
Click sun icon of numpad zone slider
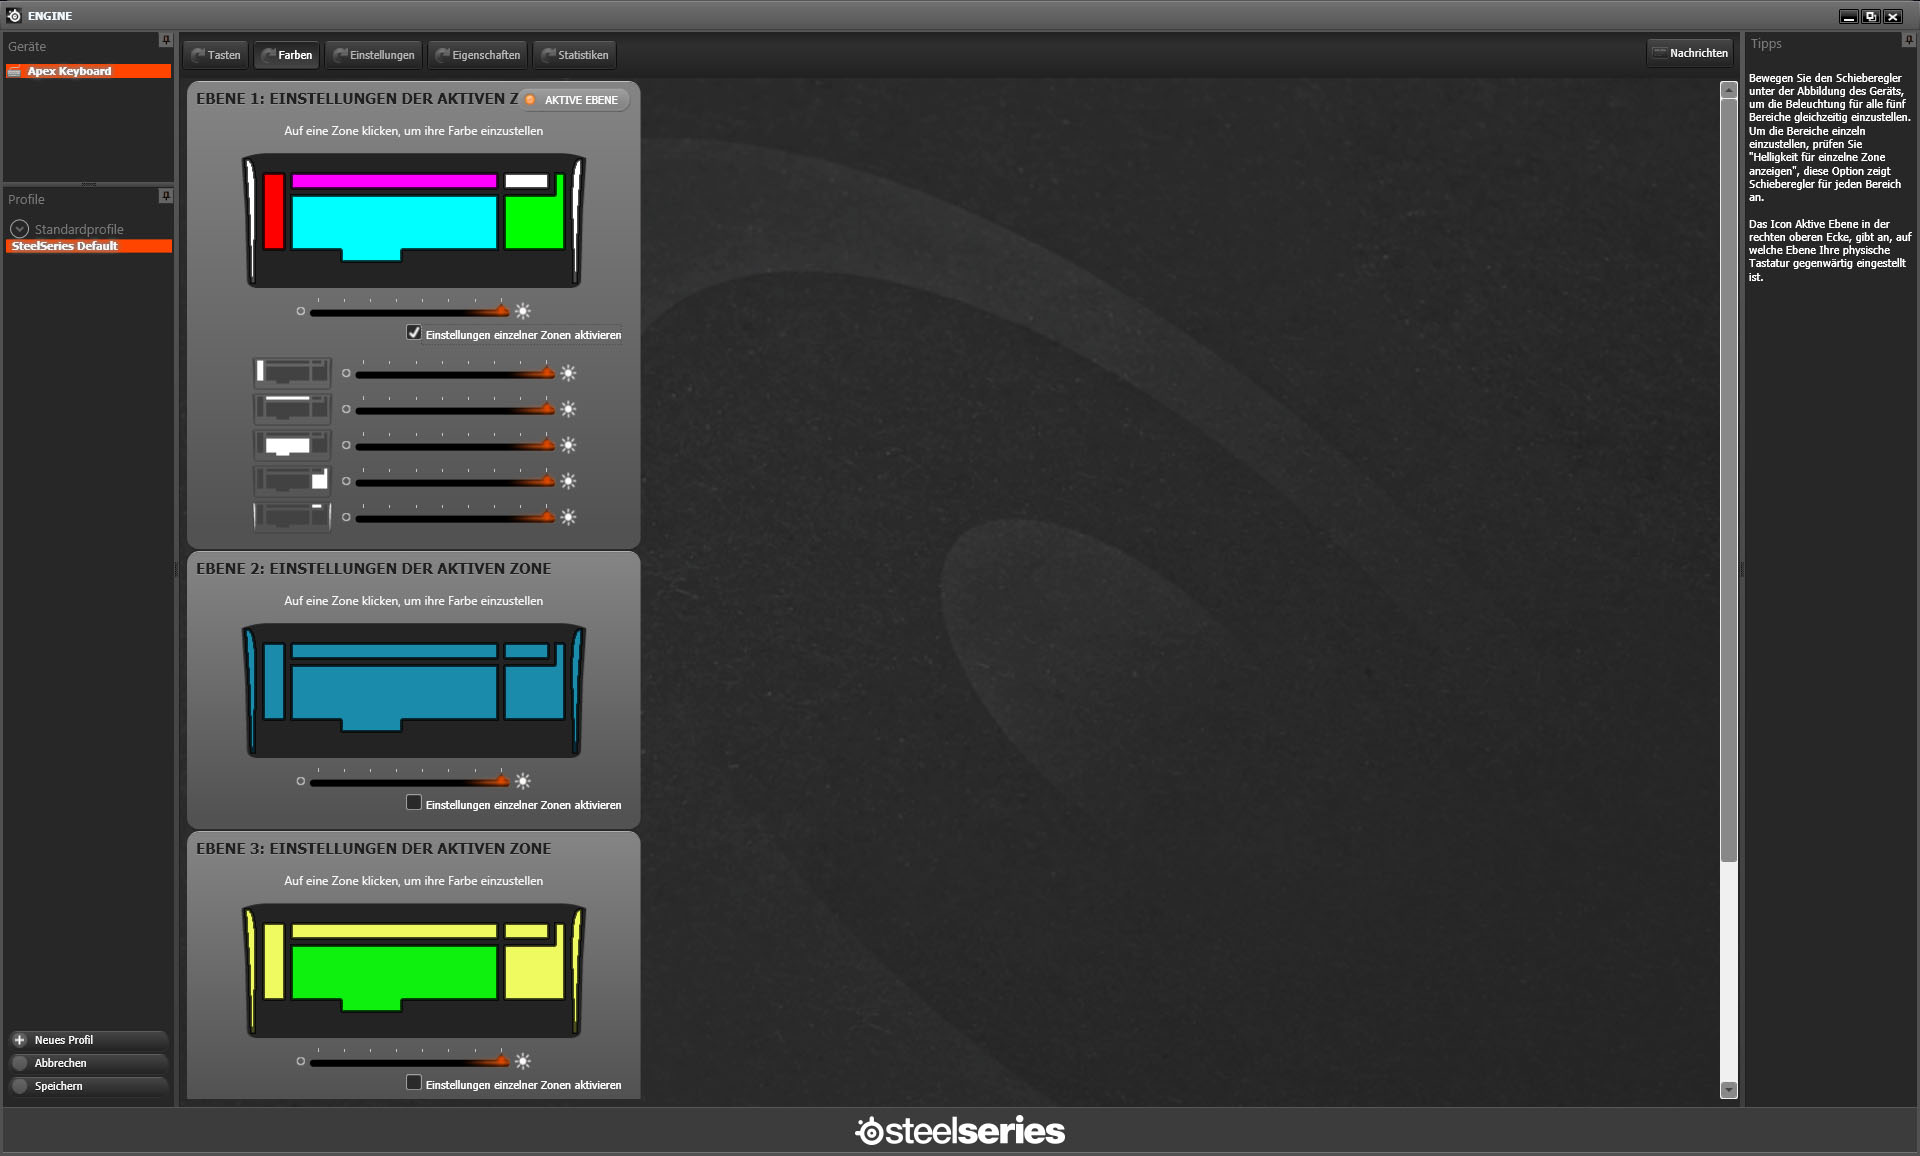tap(568, 481)
